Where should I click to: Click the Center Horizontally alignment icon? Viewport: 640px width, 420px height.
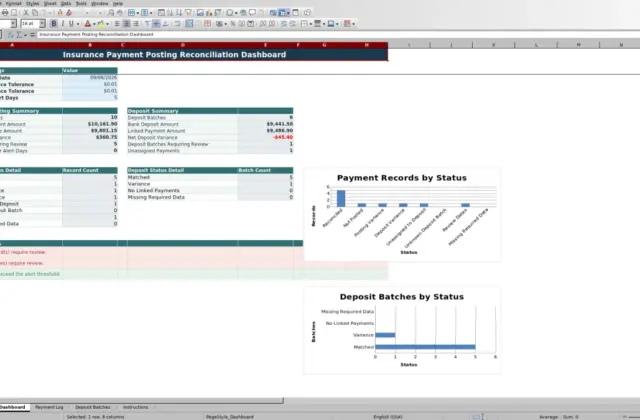127,24
